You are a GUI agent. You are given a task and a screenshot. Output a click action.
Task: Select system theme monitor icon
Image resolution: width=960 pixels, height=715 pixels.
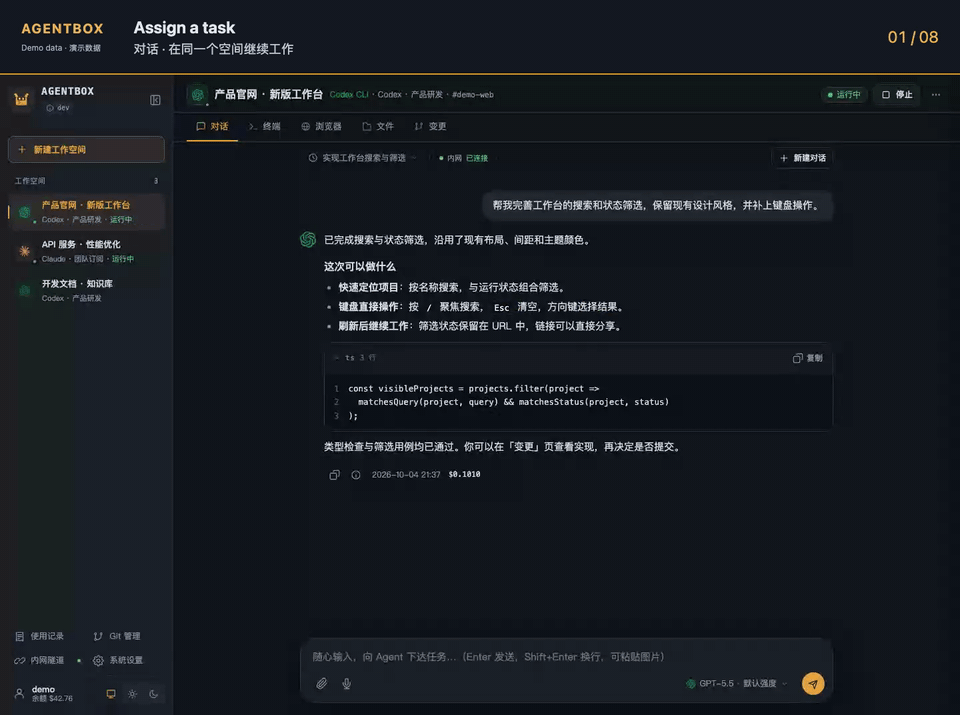(x=111, y=694)
